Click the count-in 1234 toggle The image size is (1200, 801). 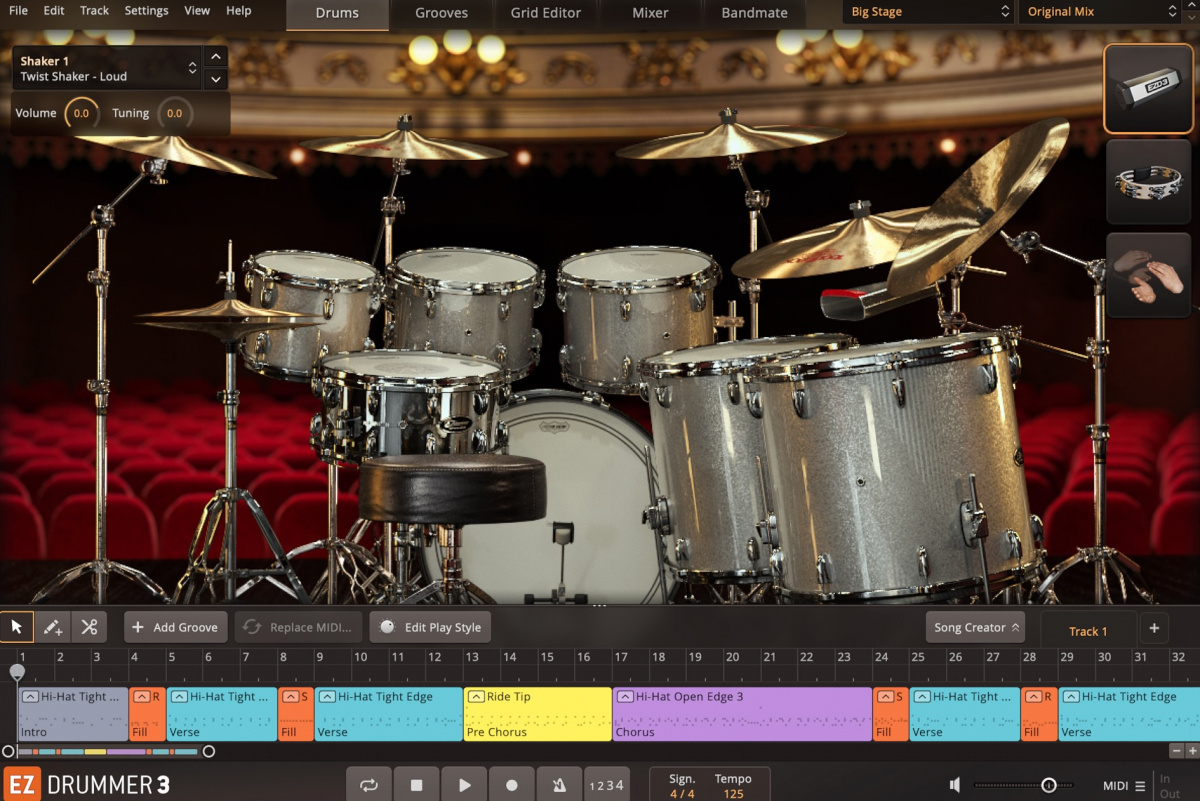606,784
